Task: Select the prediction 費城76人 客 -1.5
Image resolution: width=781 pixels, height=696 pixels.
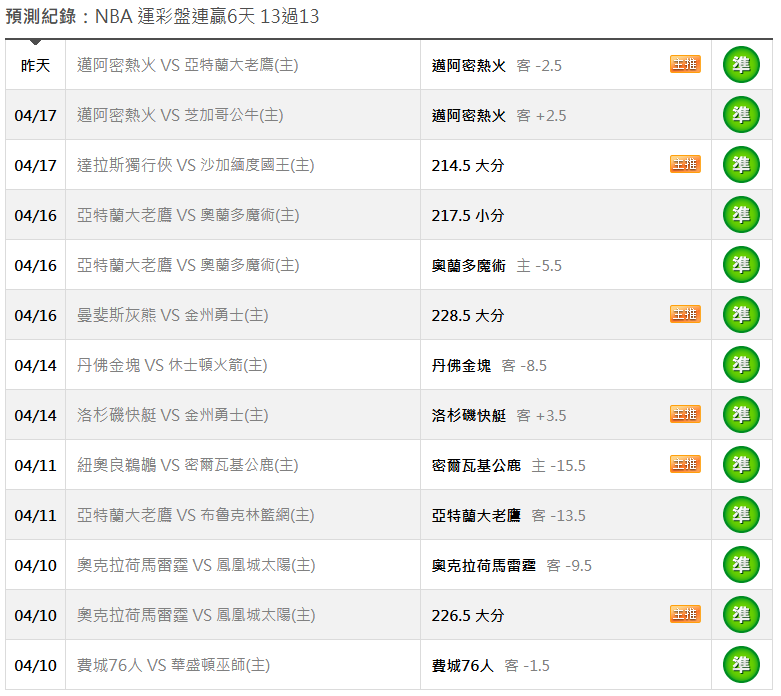Action: pos(490,666)
